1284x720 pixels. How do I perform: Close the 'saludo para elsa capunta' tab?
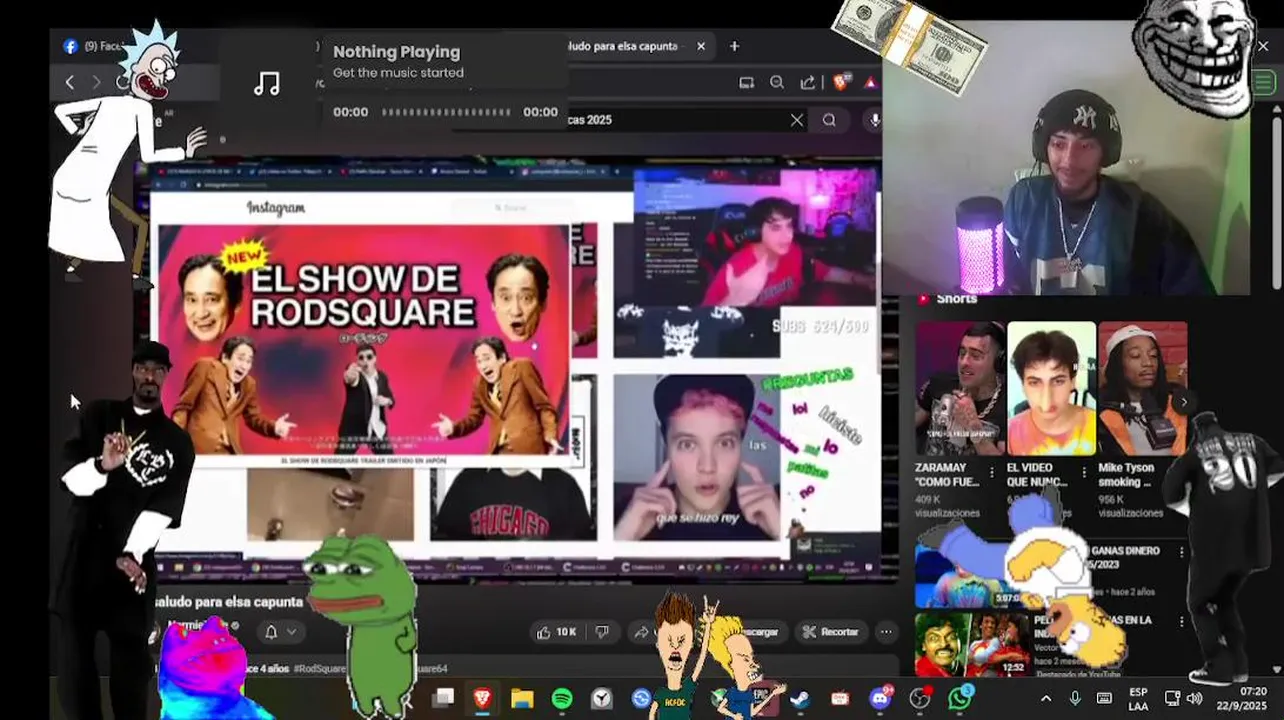[701, 46]
